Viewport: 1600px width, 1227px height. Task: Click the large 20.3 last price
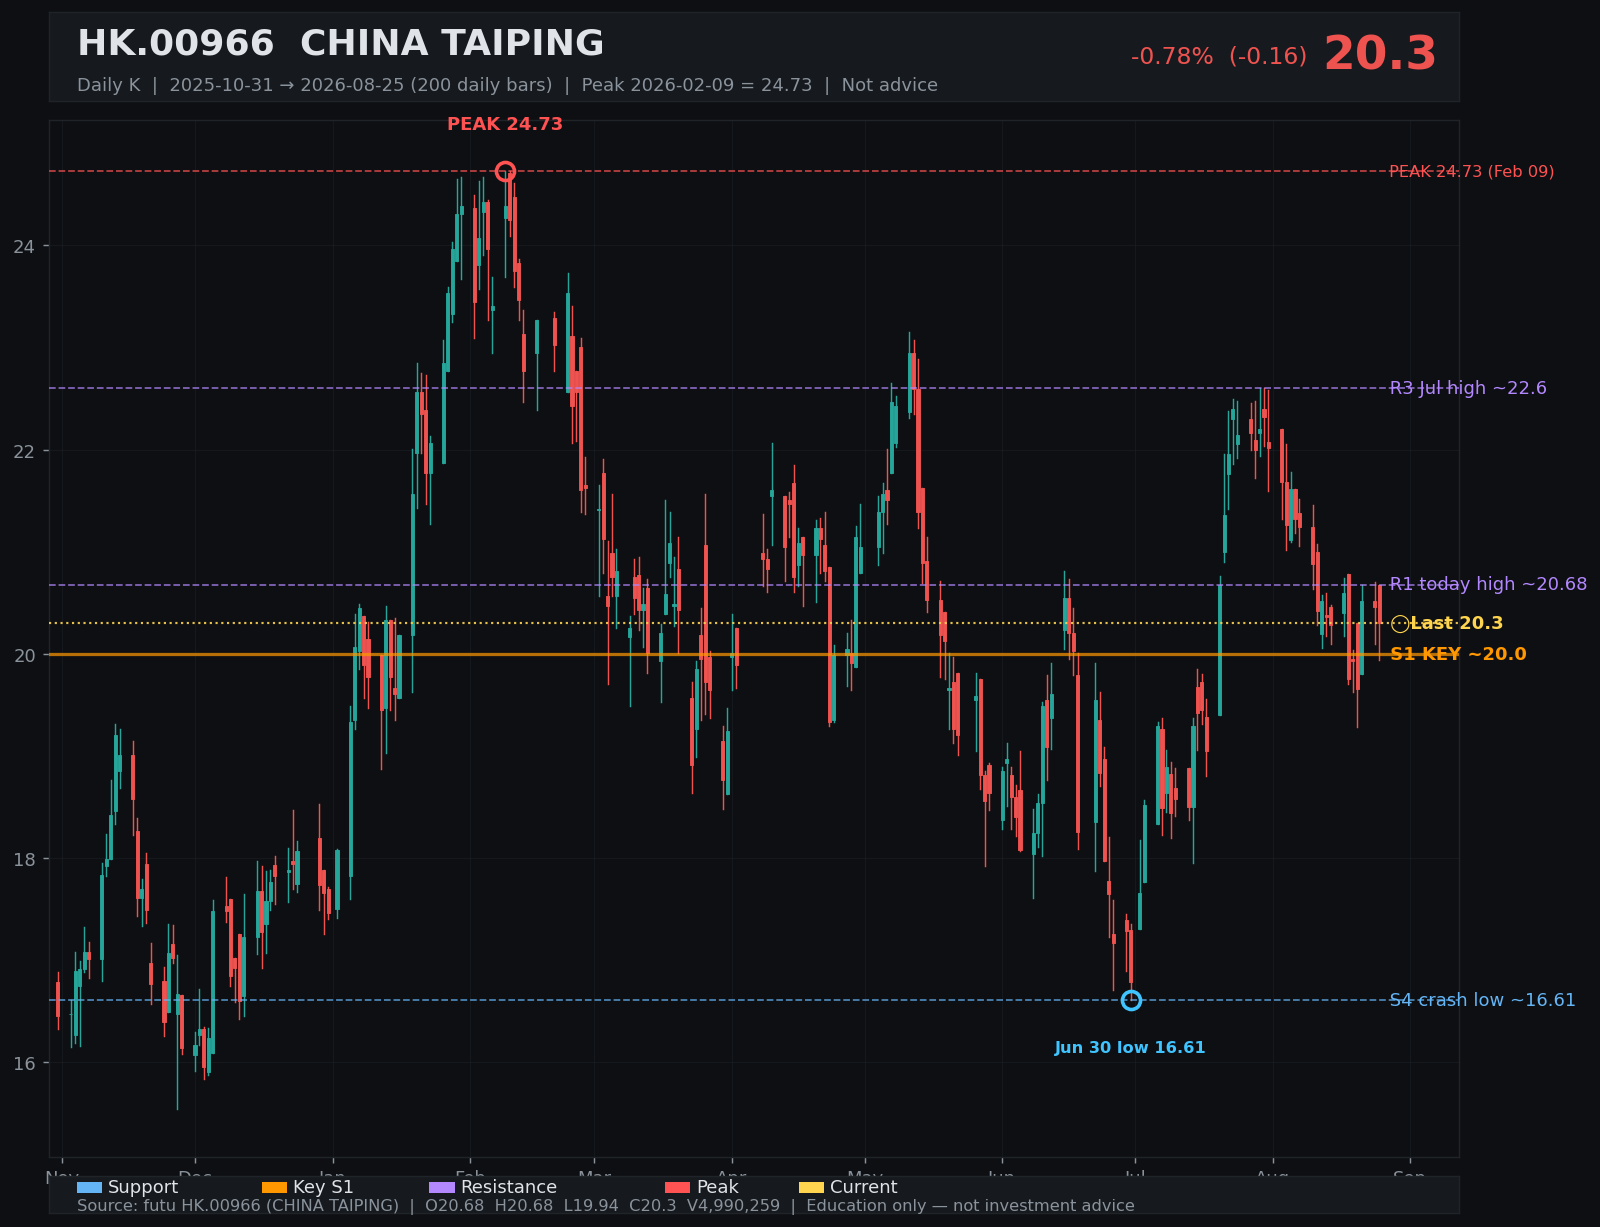[x=1380, y=54]
